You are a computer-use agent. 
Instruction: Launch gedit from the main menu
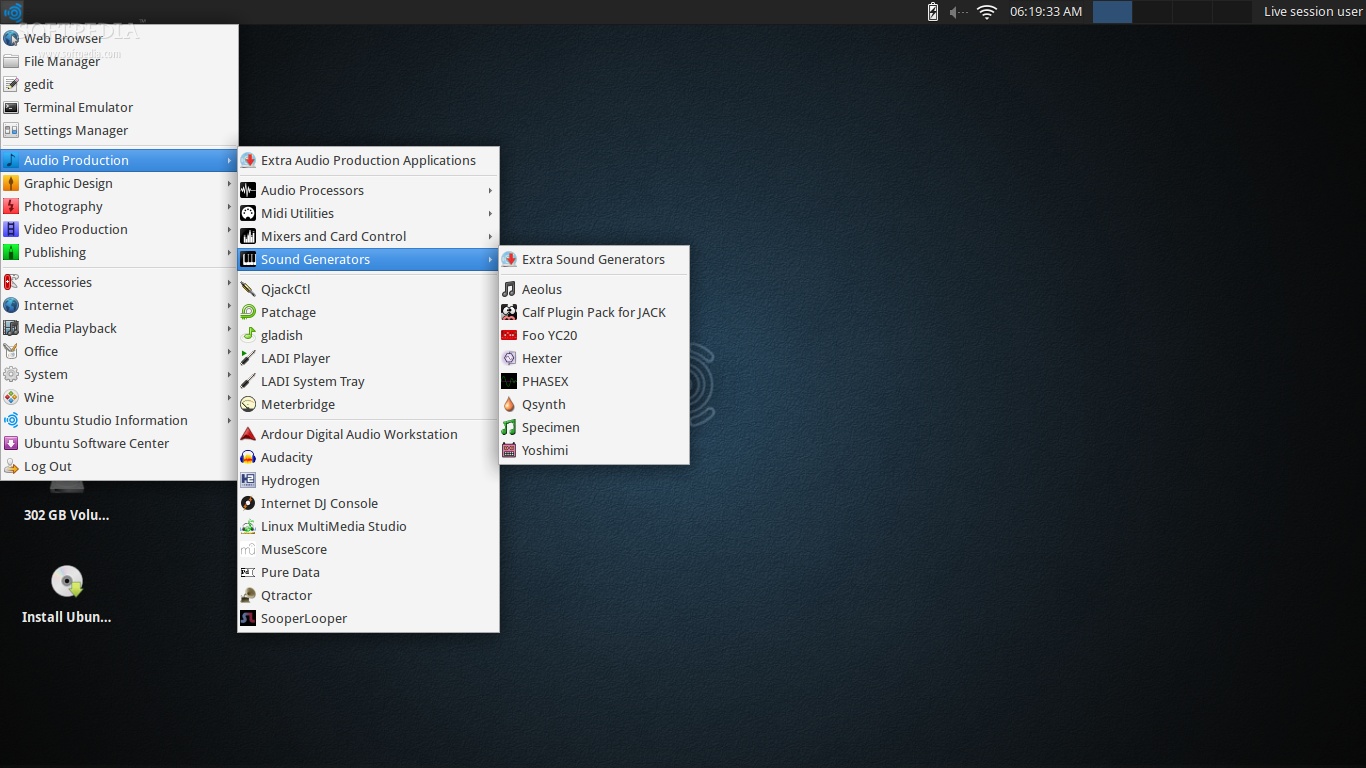coord(119,84)
